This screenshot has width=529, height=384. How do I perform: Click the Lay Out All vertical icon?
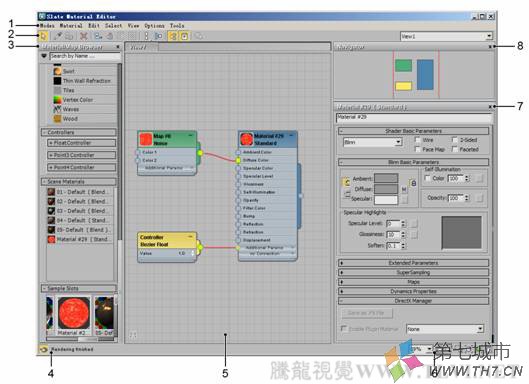(x=146, y=36)
